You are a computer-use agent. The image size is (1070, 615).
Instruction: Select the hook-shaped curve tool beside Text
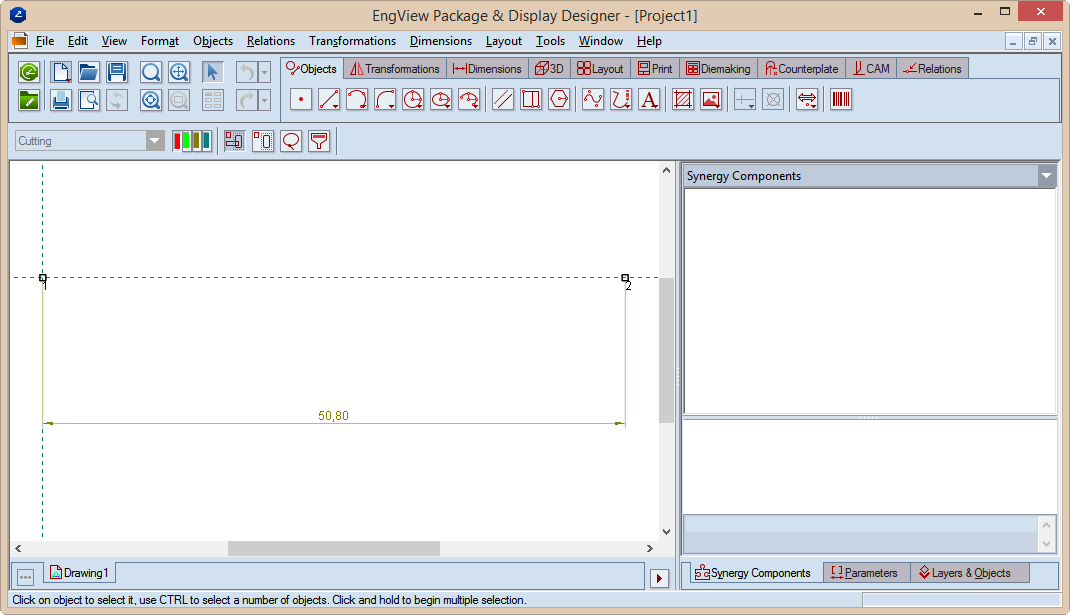coord(621,100)
